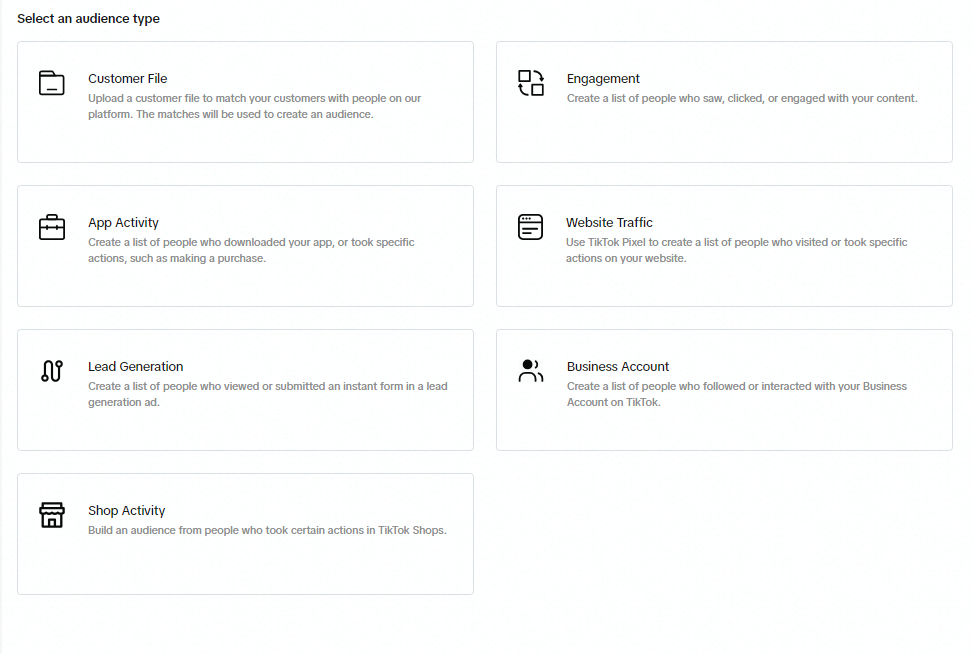This screenshot has width=974, height=654.
Task: Click the TikTok Shops actions description
Action: (267, 530)
